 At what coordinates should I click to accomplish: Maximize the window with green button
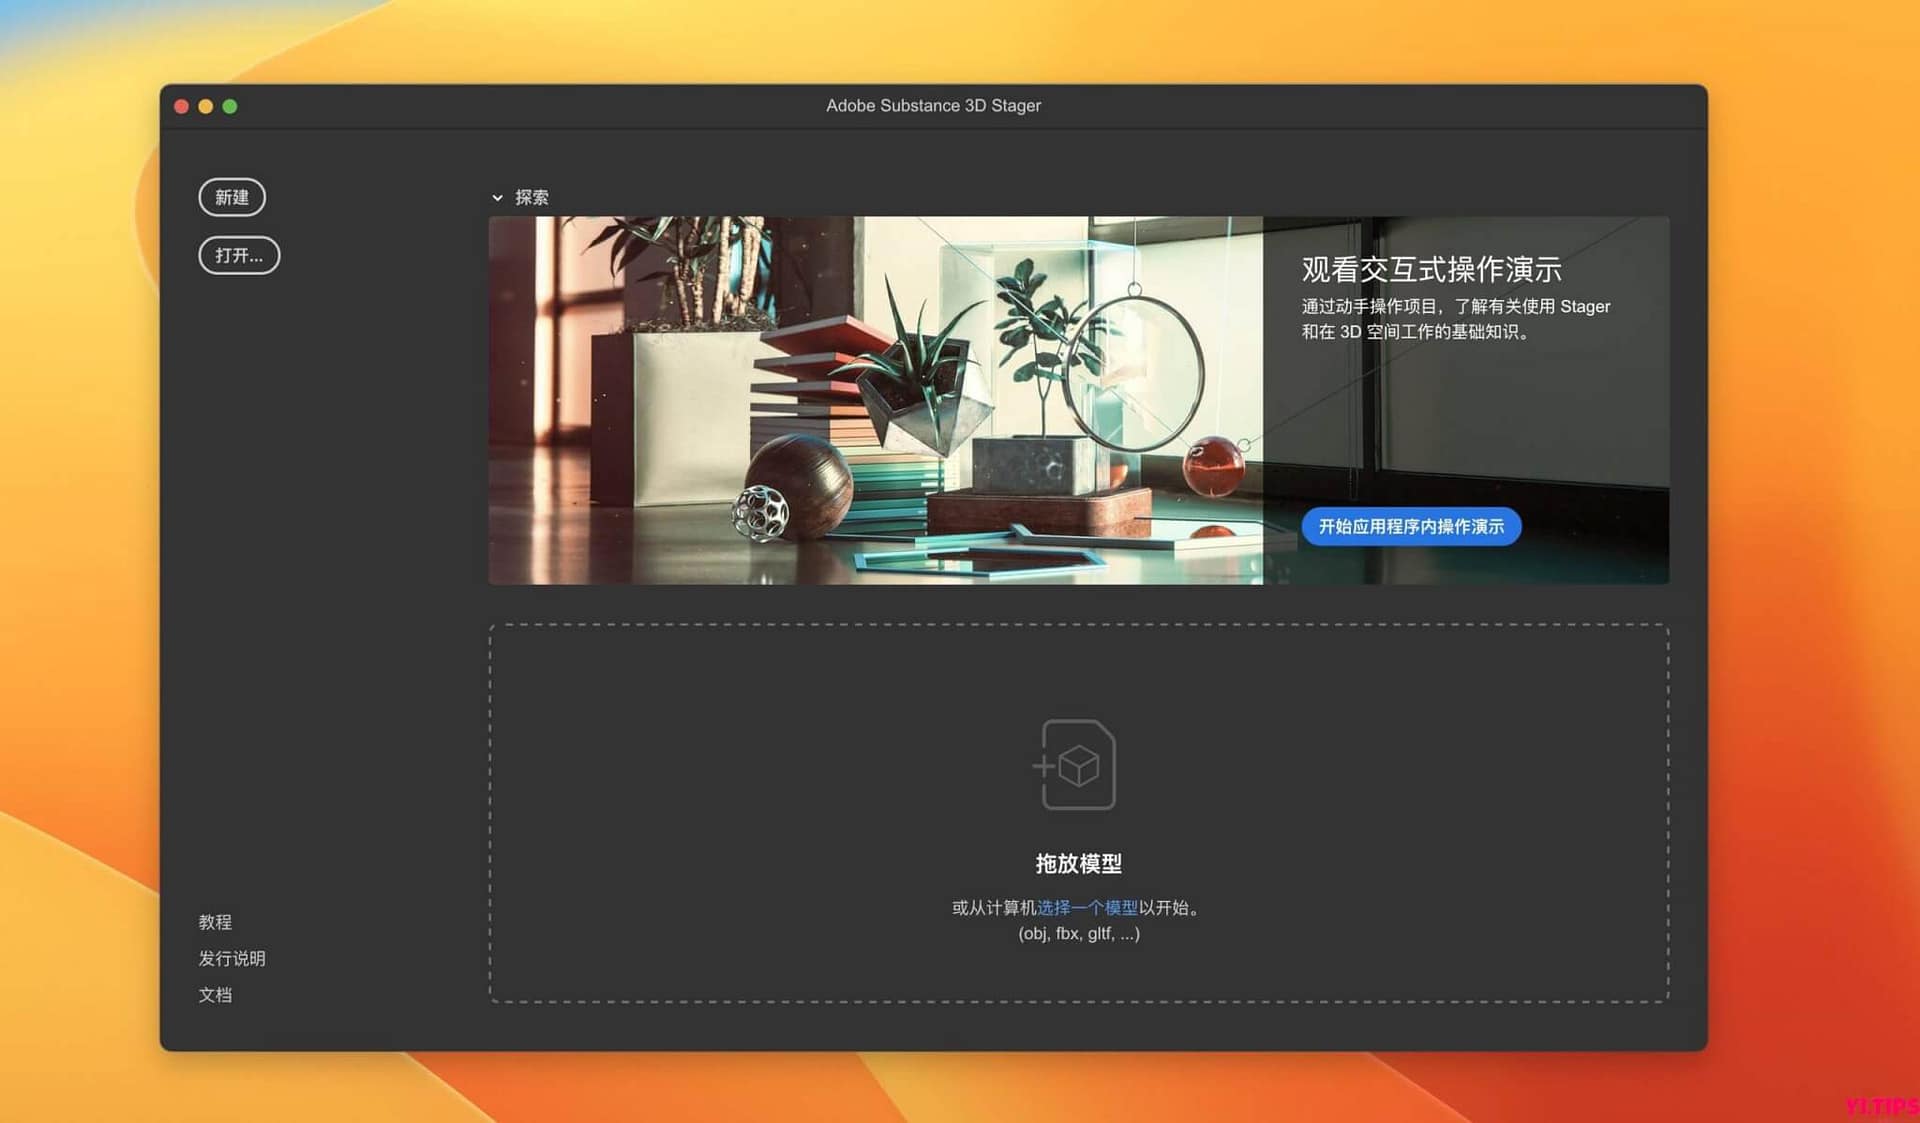coord(230,106)
